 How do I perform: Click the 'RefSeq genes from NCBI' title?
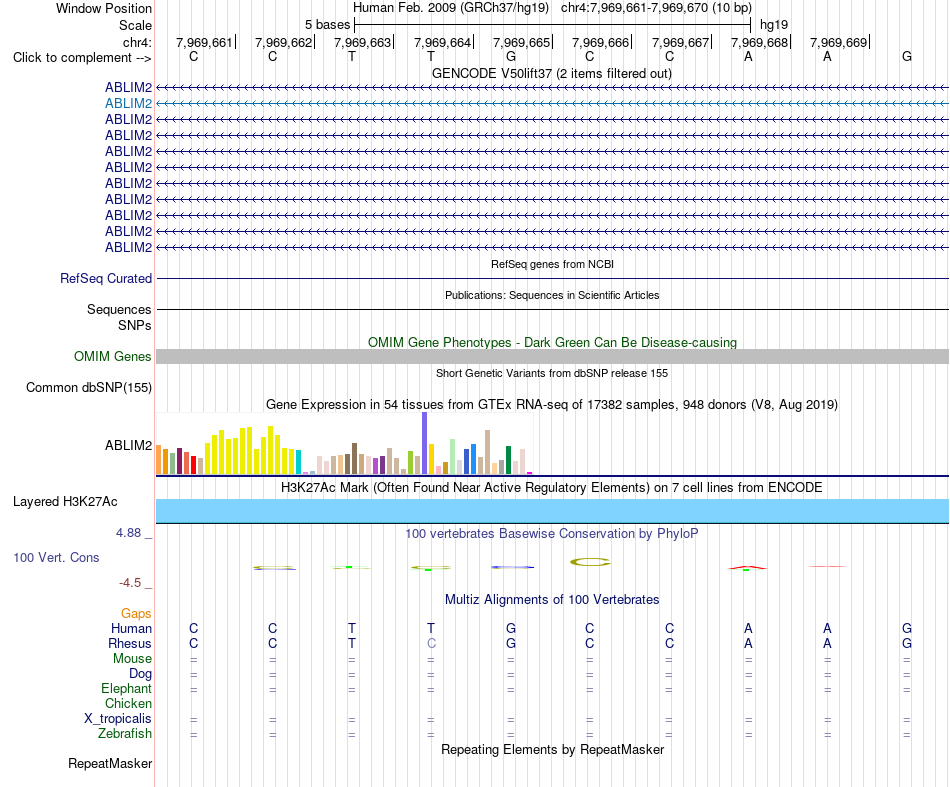pos(552,264)
